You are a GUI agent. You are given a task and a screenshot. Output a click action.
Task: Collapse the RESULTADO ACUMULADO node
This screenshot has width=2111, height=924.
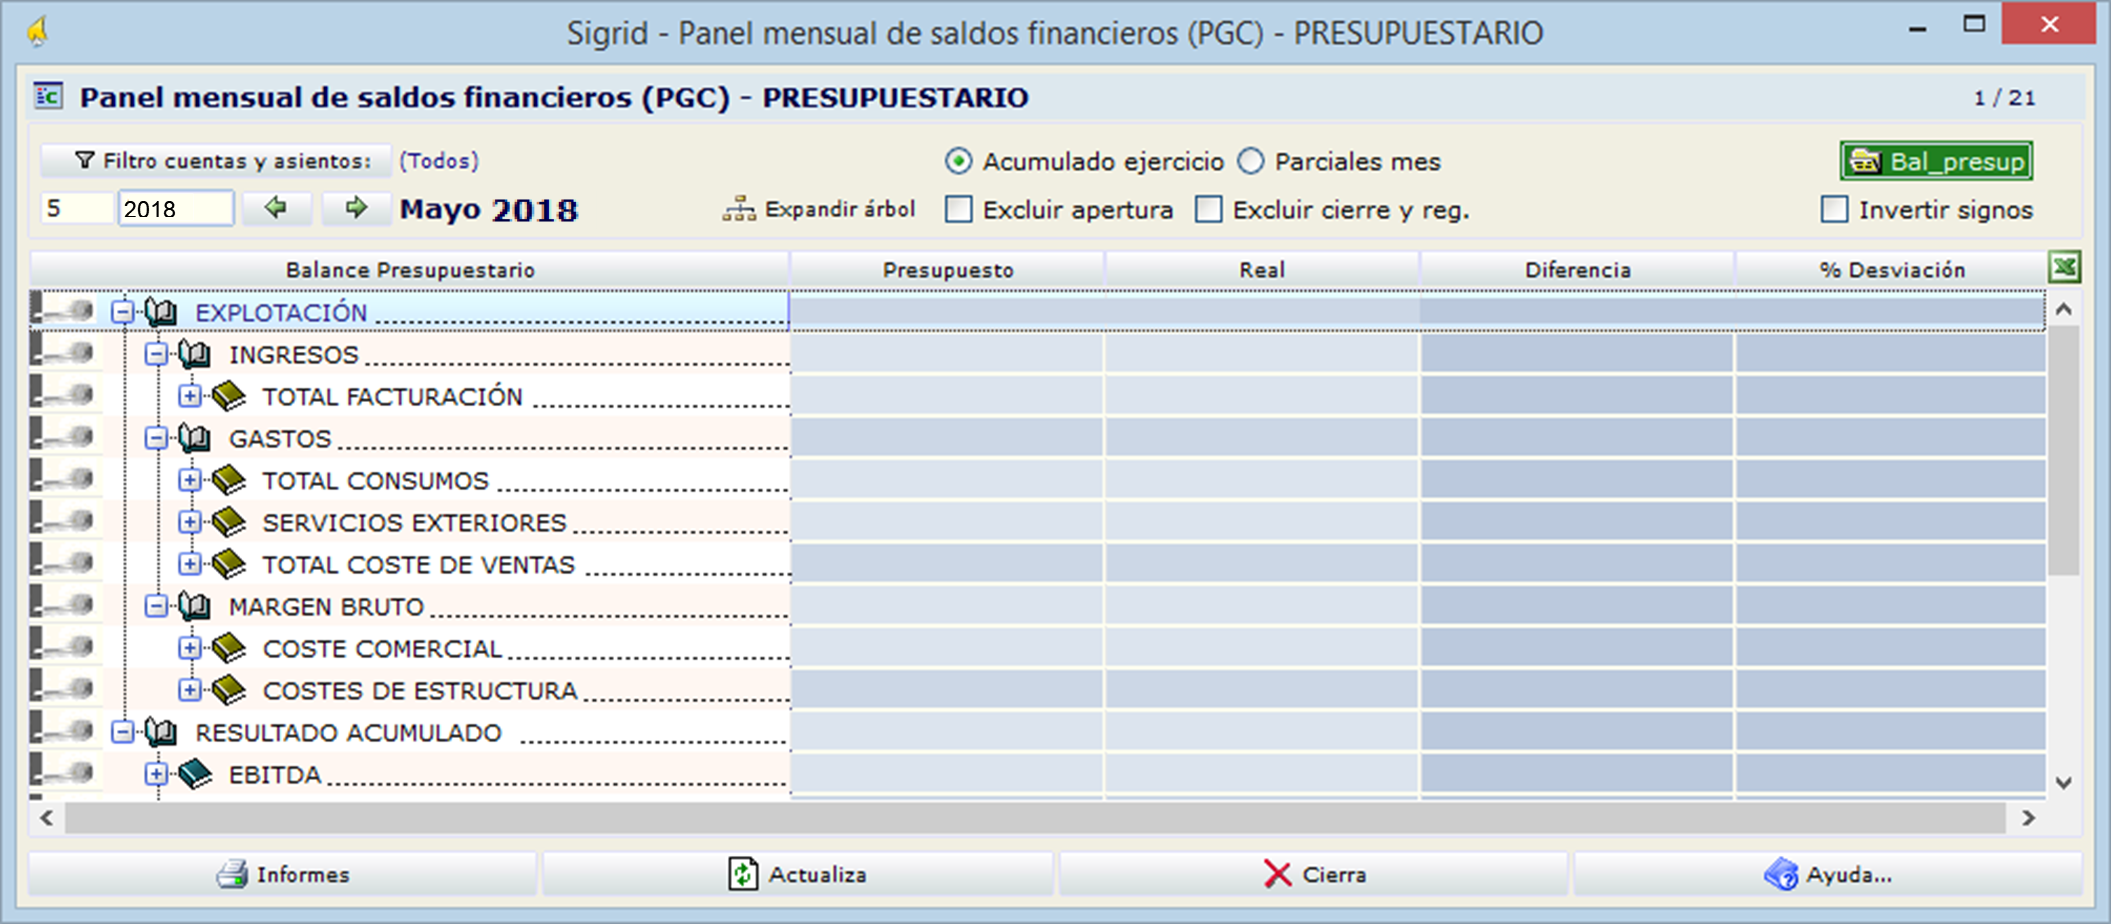pyautogui.click(x=123, y=732)
